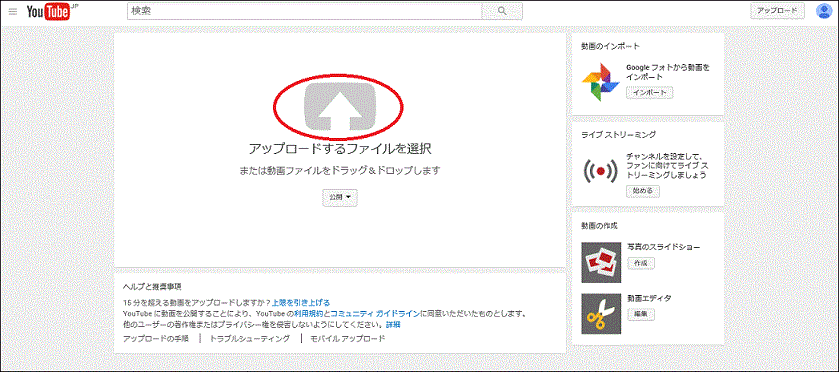This screenshot has height=372, width=839.
Task: Click the 作成 slideshow button
Action: 640,263
